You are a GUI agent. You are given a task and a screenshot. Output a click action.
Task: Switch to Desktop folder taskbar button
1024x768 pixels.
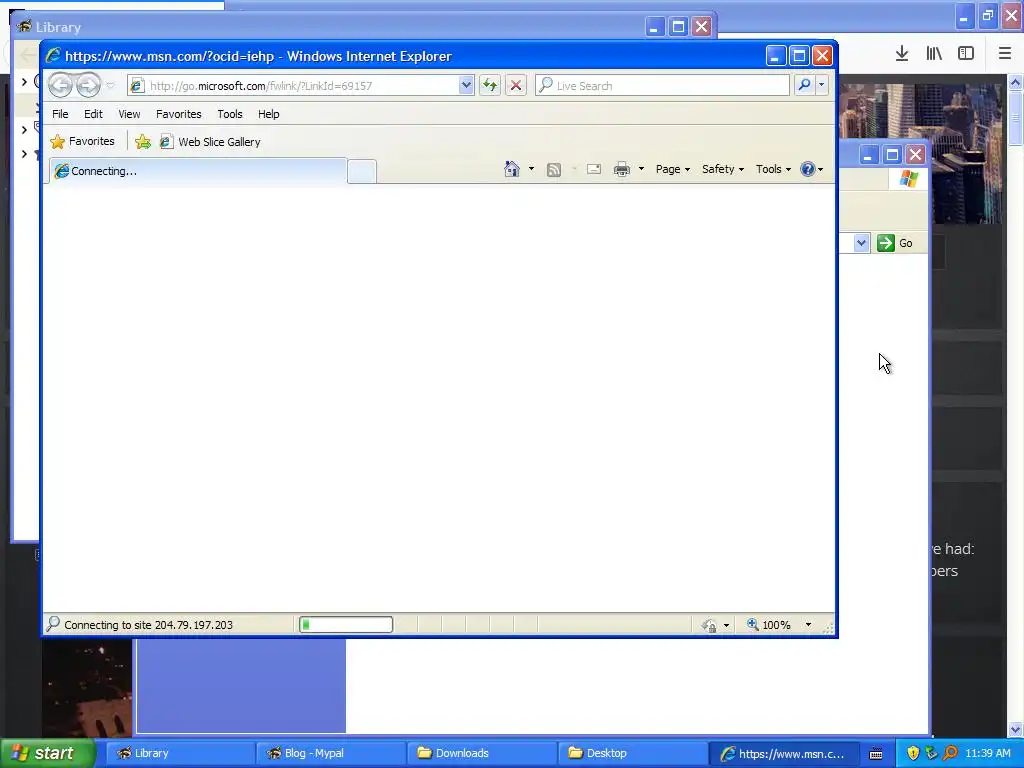(x=632, y=753)
